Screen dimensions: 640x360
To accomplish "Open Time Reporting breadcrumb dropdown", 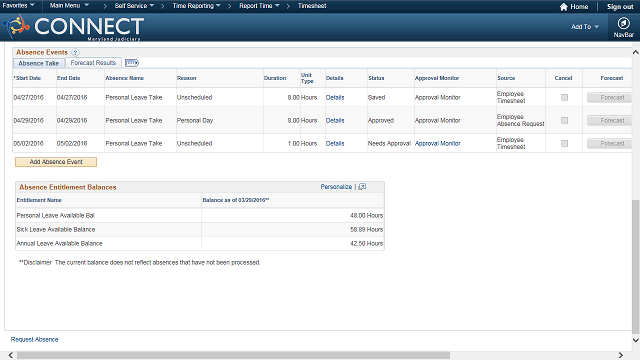I will (x=196, y=6).
